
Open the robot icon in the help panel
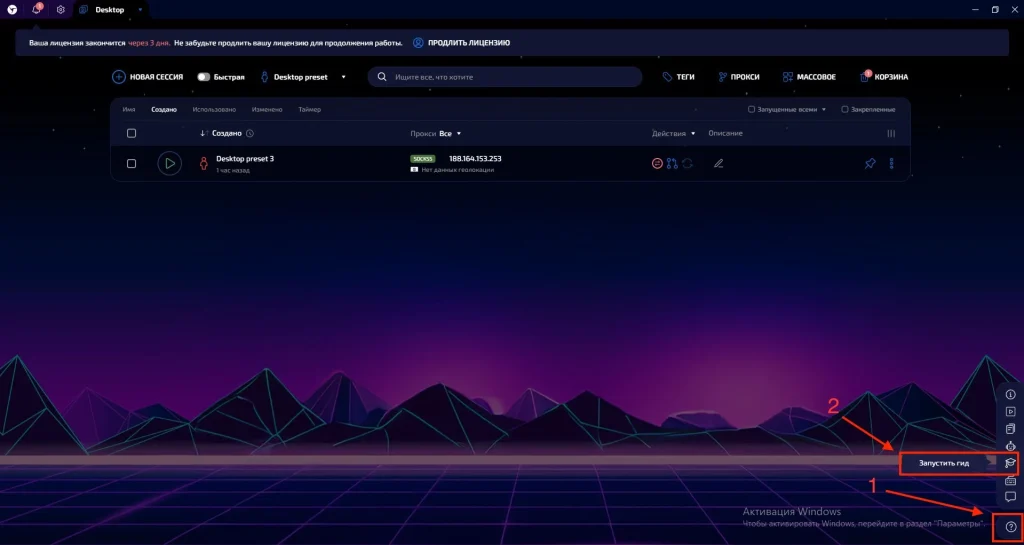pos(1010,446)
